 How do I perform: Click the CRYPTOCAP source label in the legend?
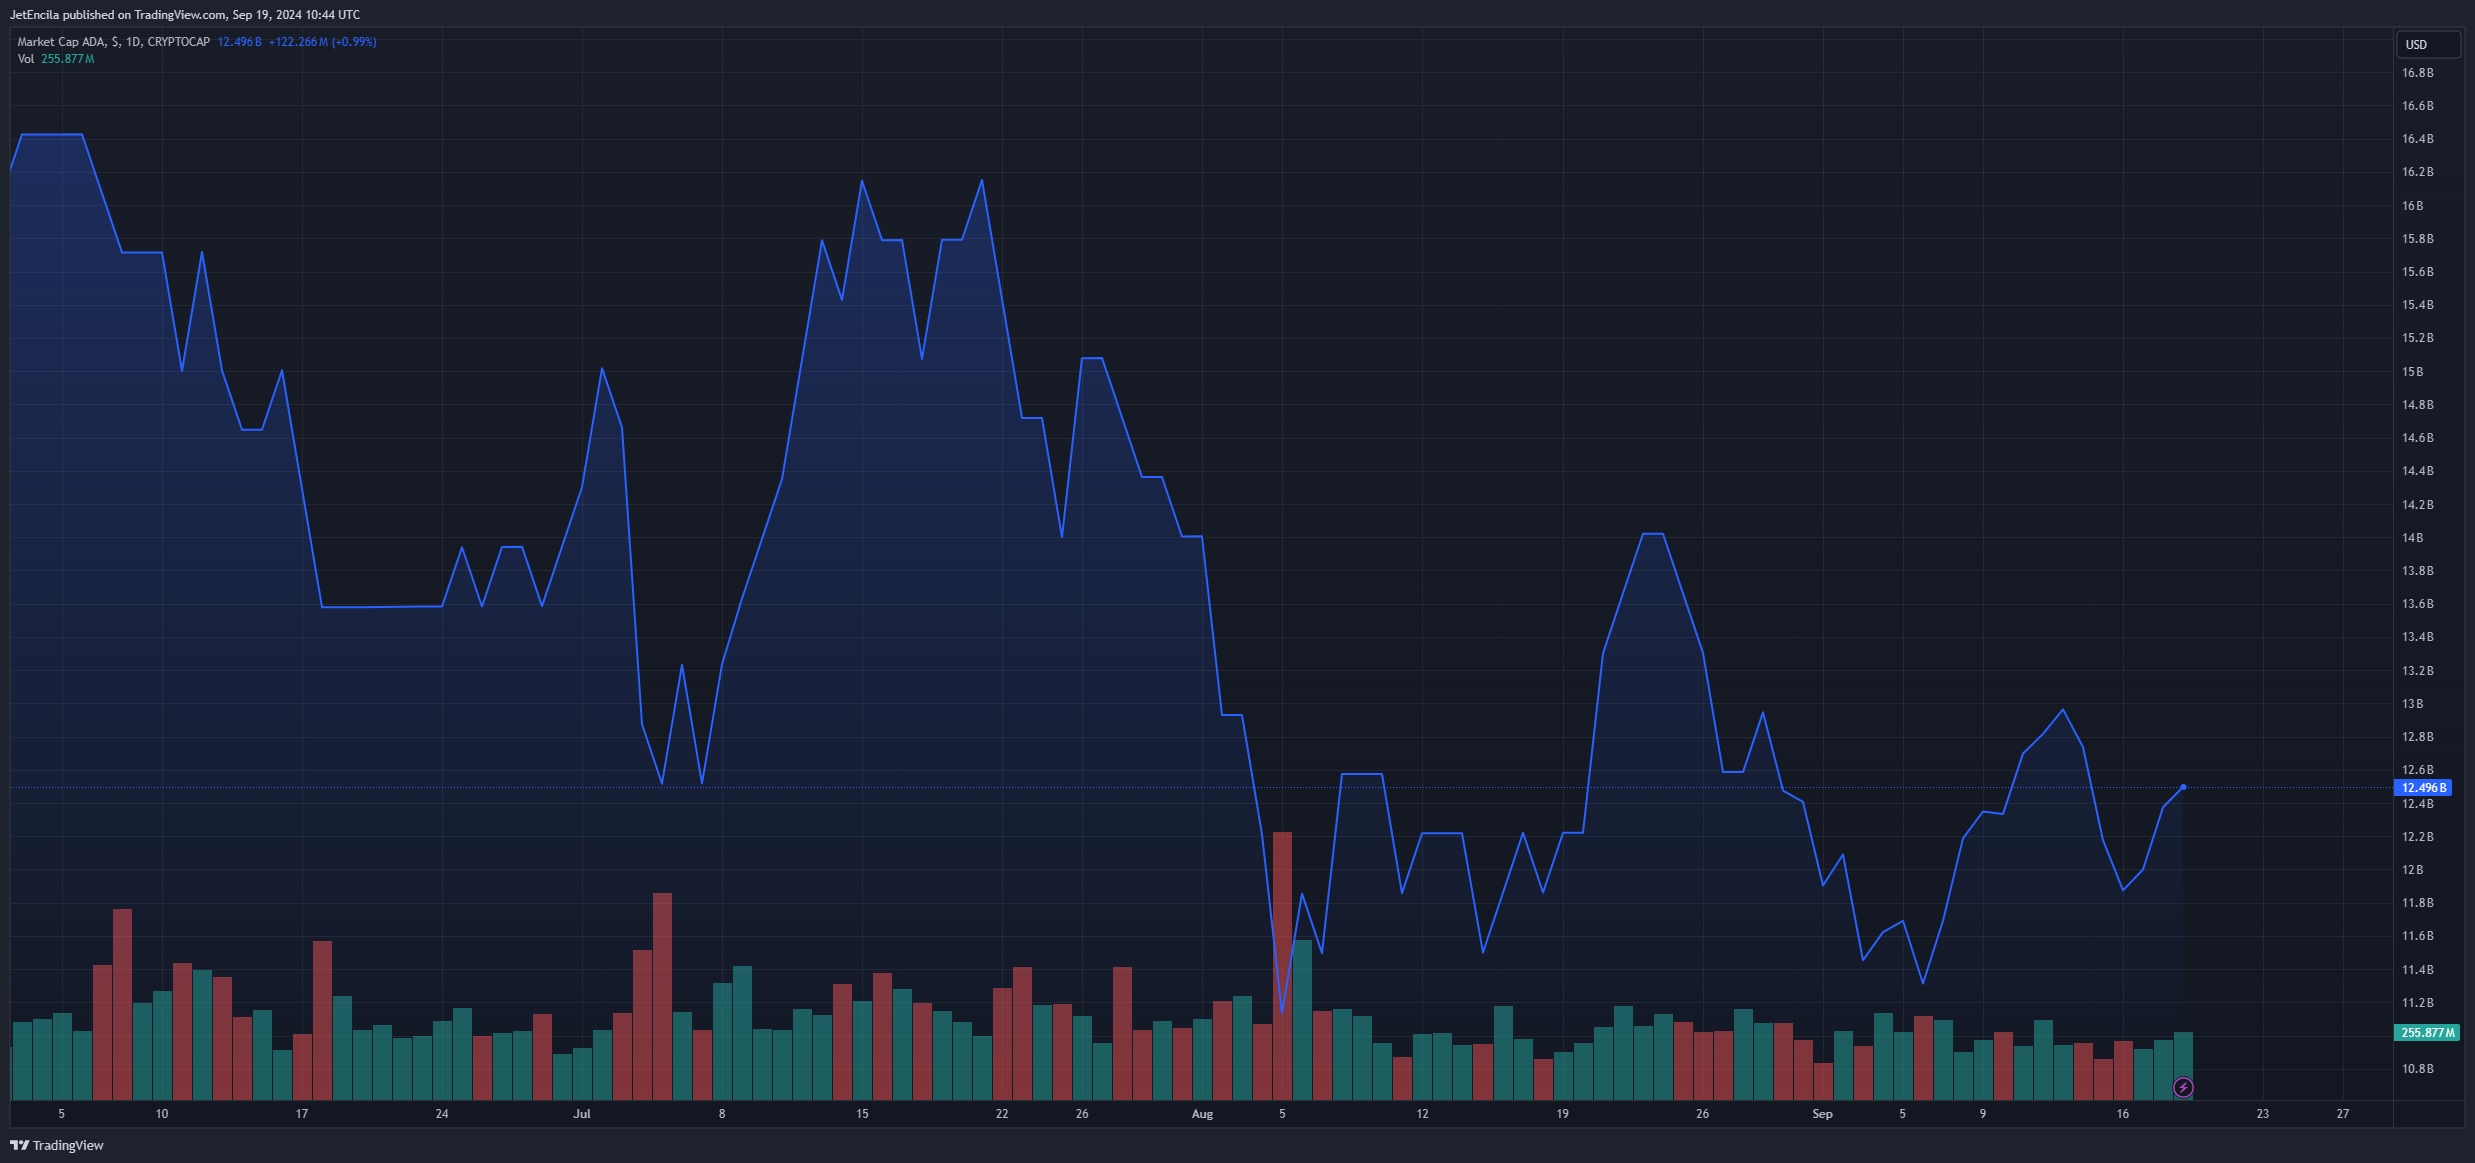point(178,42)
